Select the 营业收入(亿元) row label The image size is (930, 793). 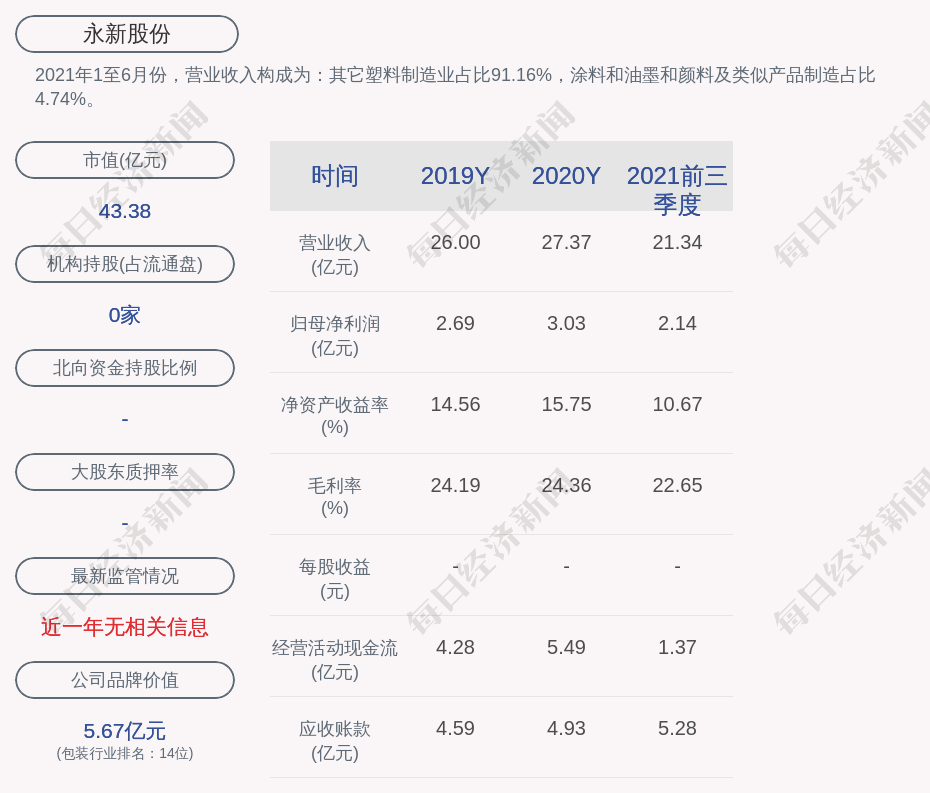[335, 255]
